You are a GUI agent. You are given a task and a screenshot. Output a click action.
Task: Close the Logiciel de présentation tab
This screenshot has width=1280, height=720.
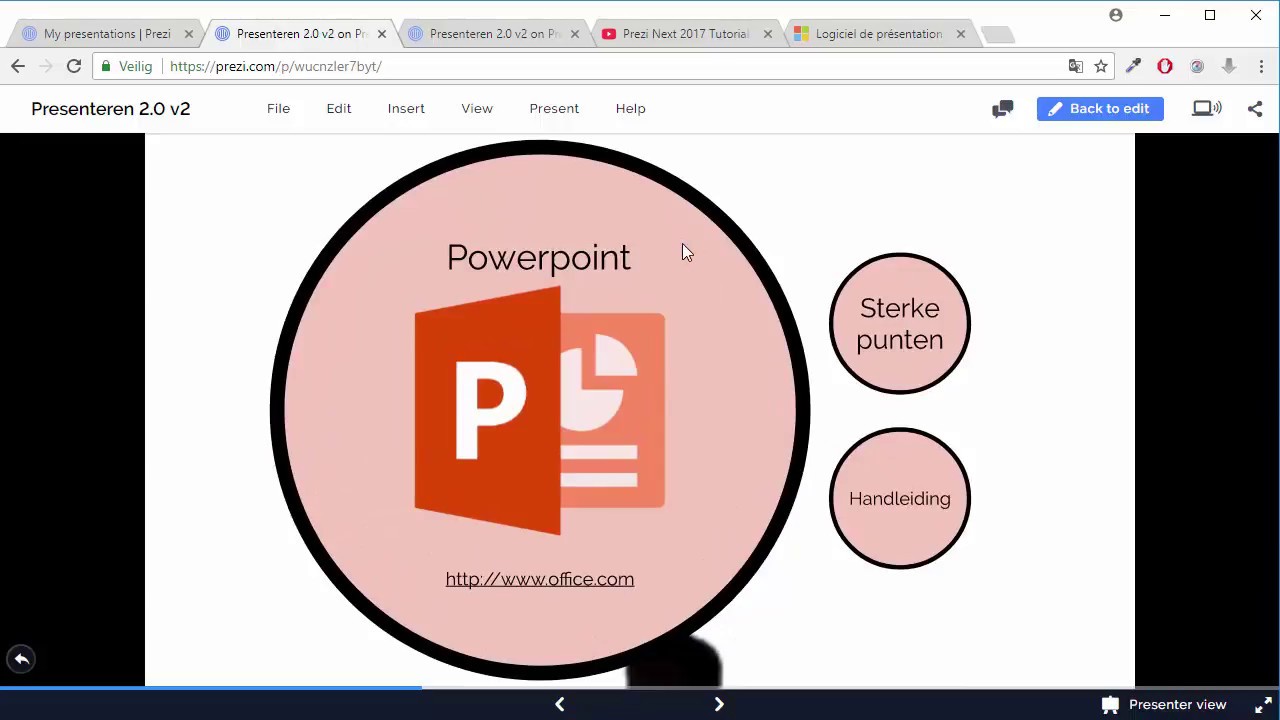tap(961, 34)
